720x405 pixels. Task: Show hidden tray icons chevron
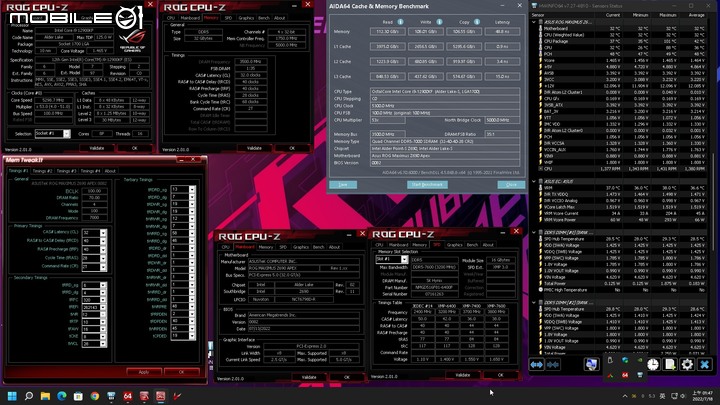pos(624,396)
